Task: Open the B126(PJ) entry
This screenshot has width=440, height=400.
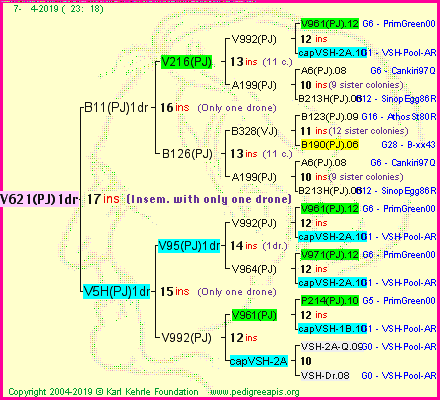Action: click(187, 154)
